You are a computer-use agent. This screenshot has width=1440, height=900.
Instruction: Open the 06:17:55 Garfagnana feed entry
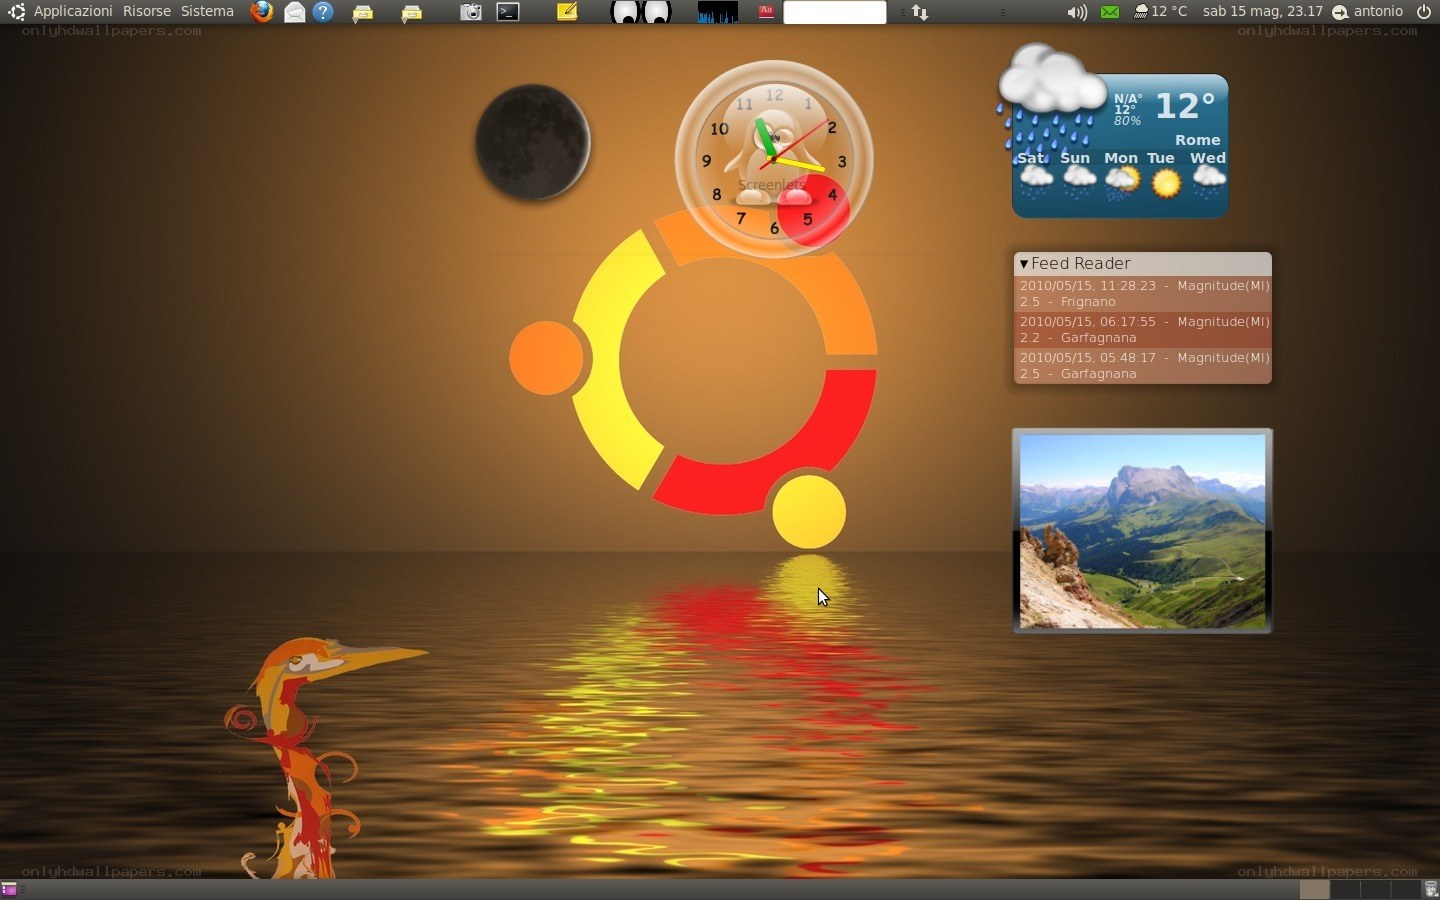click(1143, 330)
